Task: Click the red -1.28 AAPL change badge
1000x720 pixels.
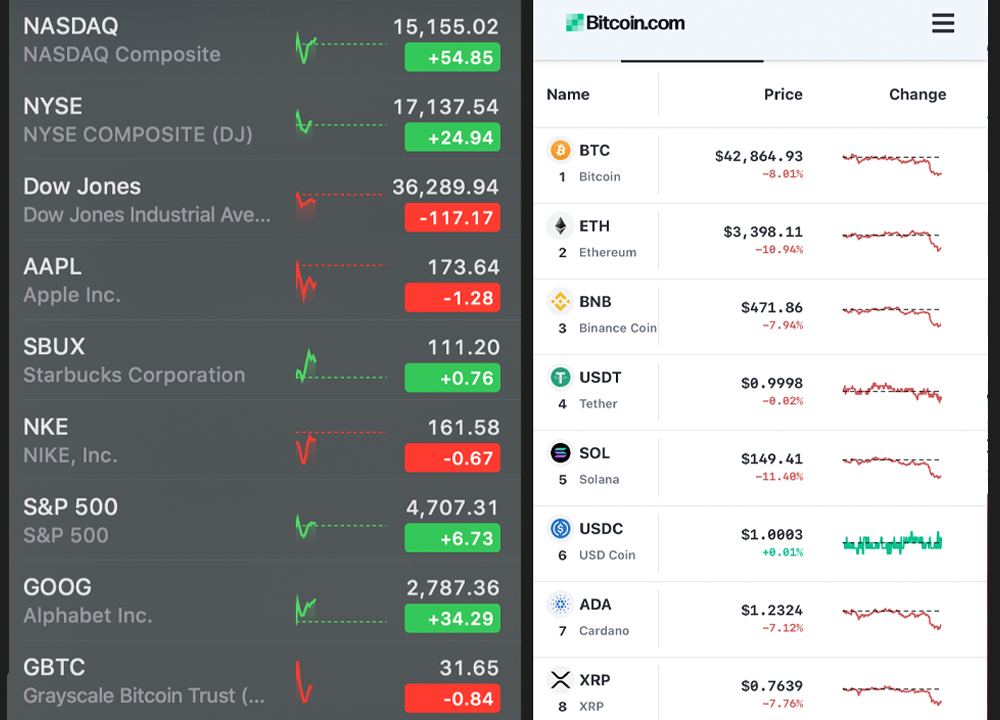Action: 452,298
